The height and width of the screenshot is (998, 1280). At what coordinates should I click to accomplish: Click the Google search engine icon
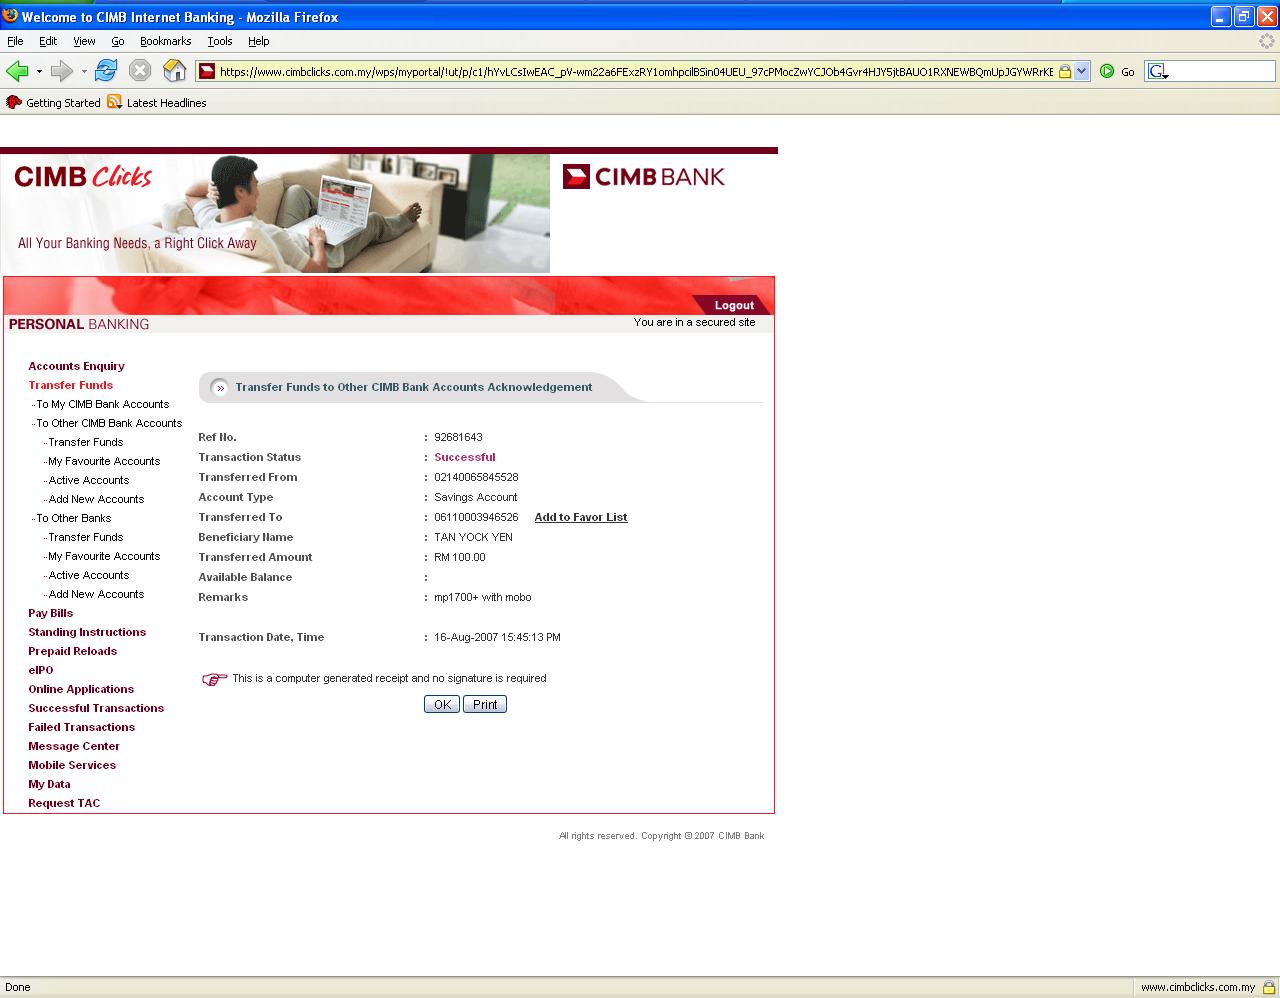click(x=1157, y=71)
